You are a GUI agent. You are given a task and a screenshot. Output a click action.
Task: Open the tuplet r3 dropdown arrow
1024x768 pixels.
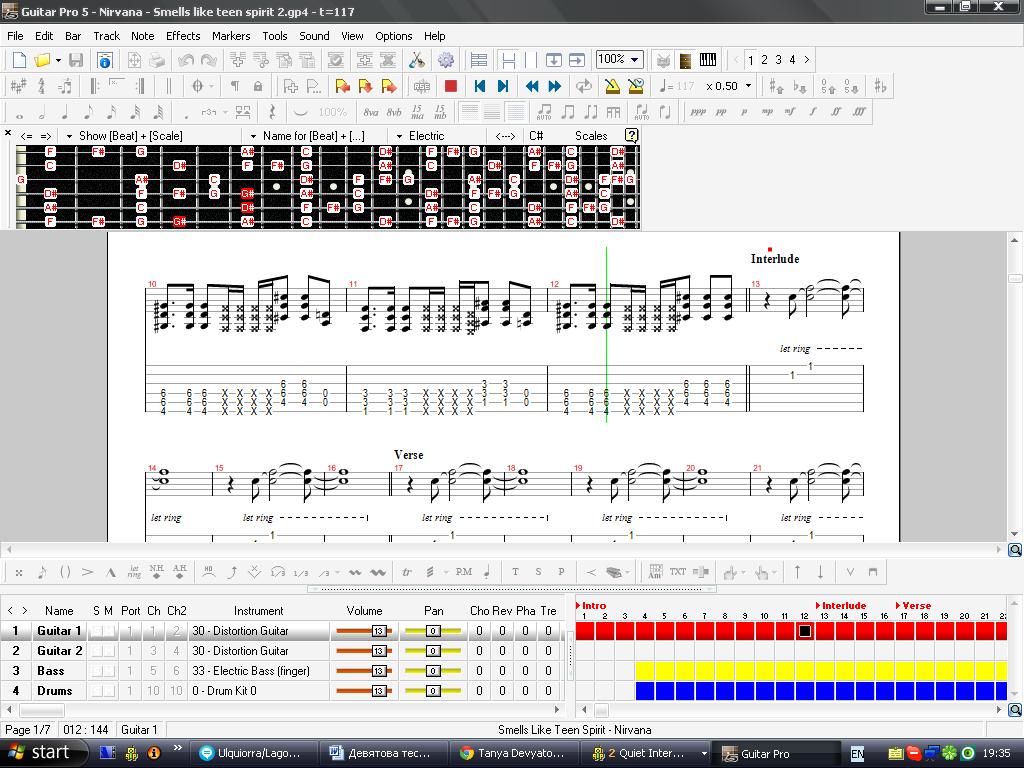[x=225, y=112]
